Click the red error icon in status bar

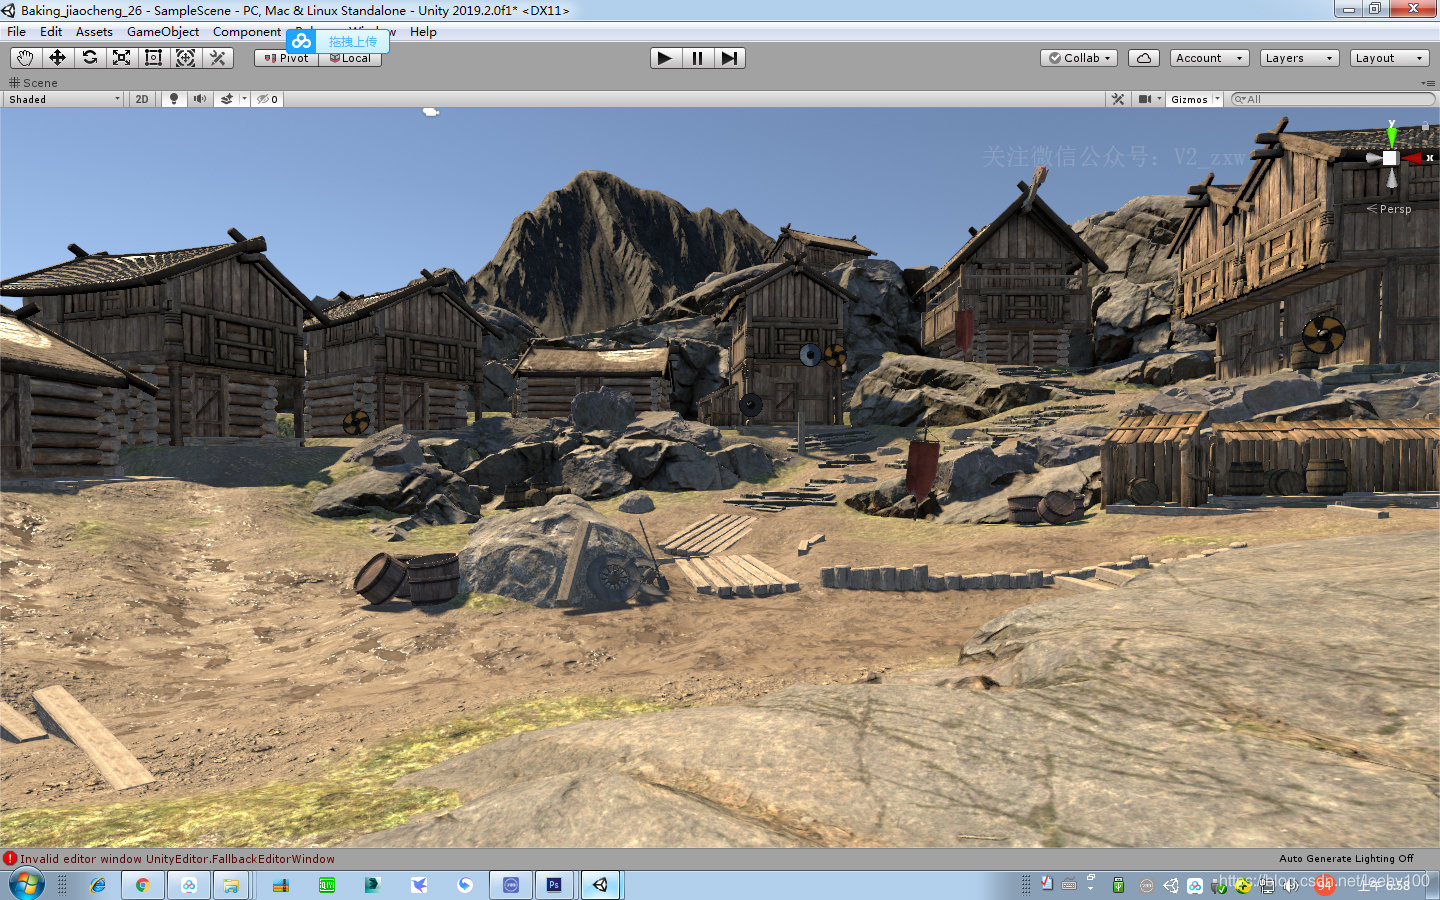click(x=10, y=859)
